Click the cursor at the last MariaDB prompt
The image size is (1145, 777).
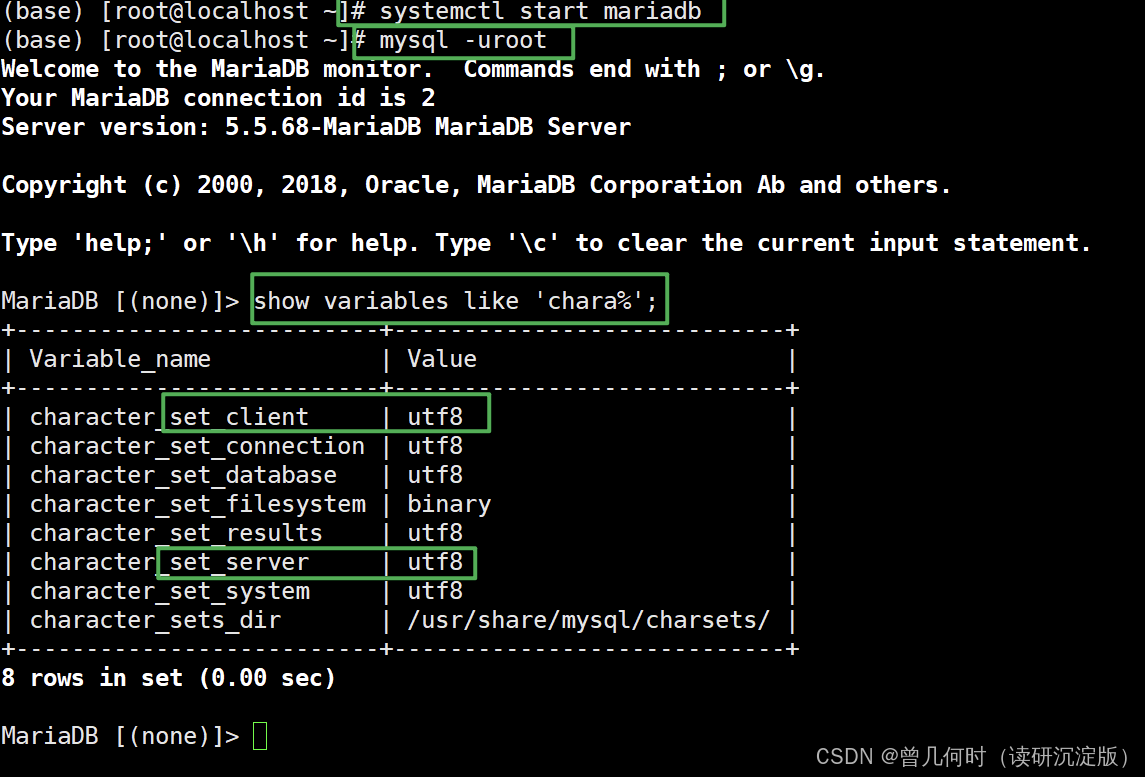point(260,736)
